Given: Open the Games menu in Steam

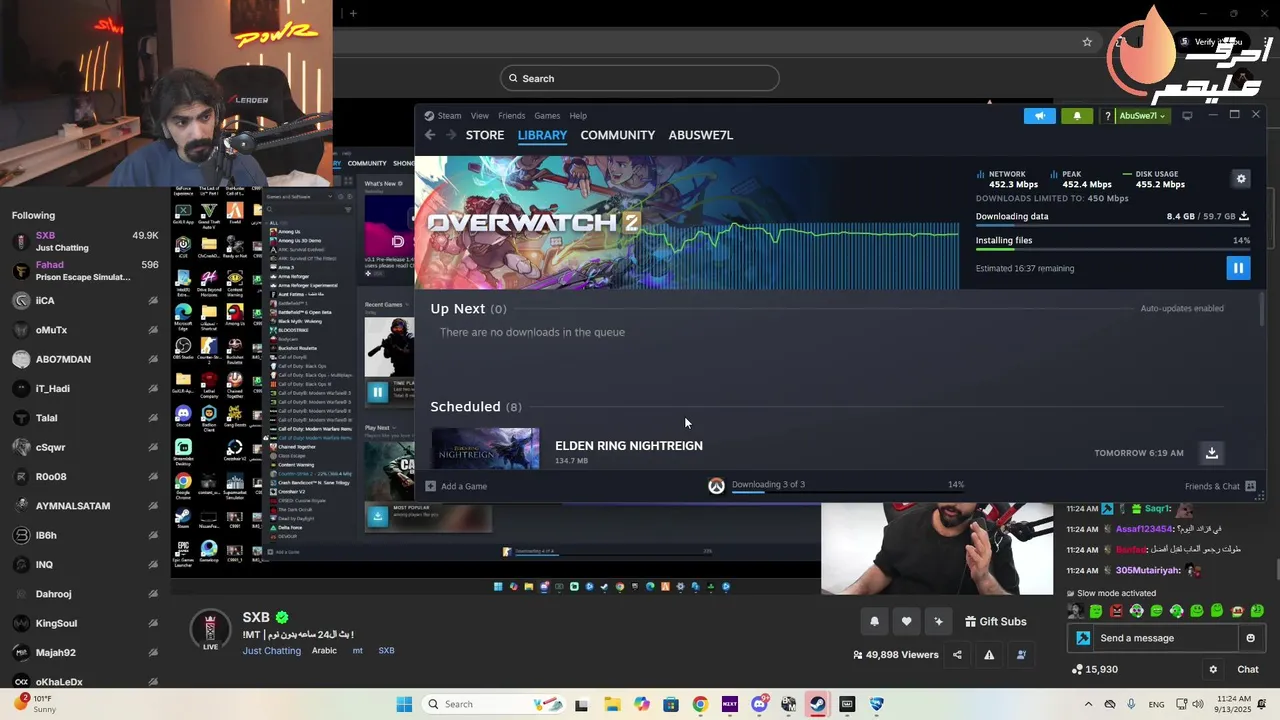Looking at the screenshot, I should (547, 116).
